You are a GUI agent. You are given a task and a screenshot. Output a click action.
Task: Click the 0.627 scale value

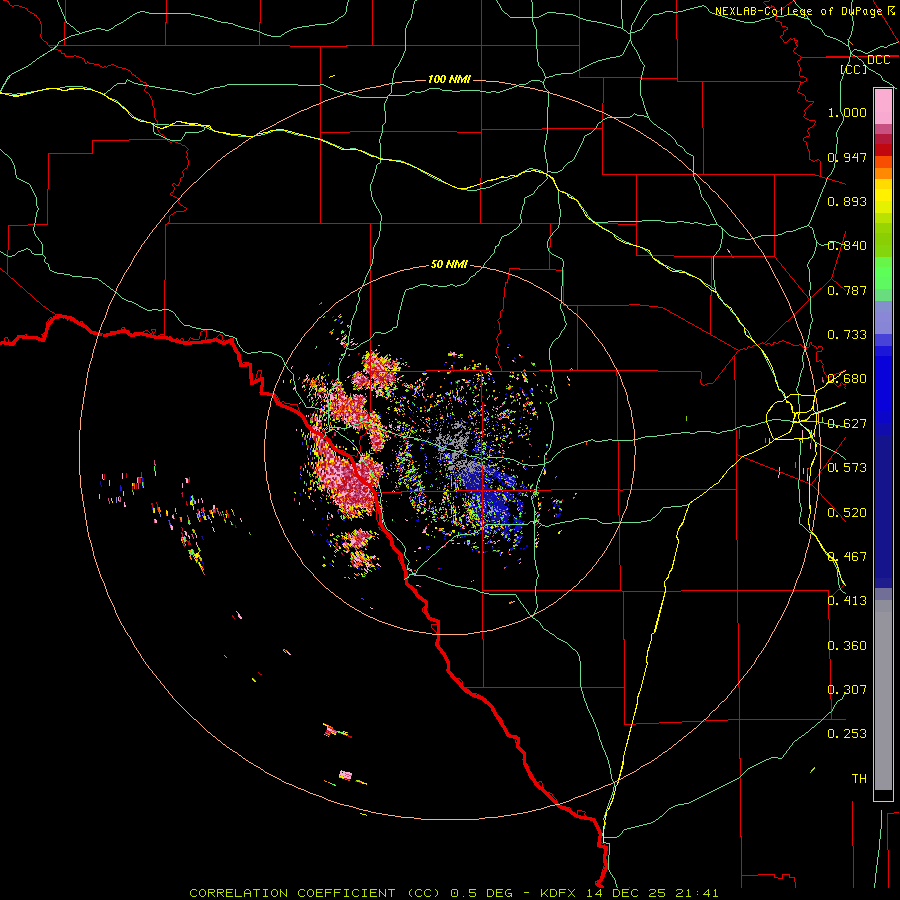(847, 424)
